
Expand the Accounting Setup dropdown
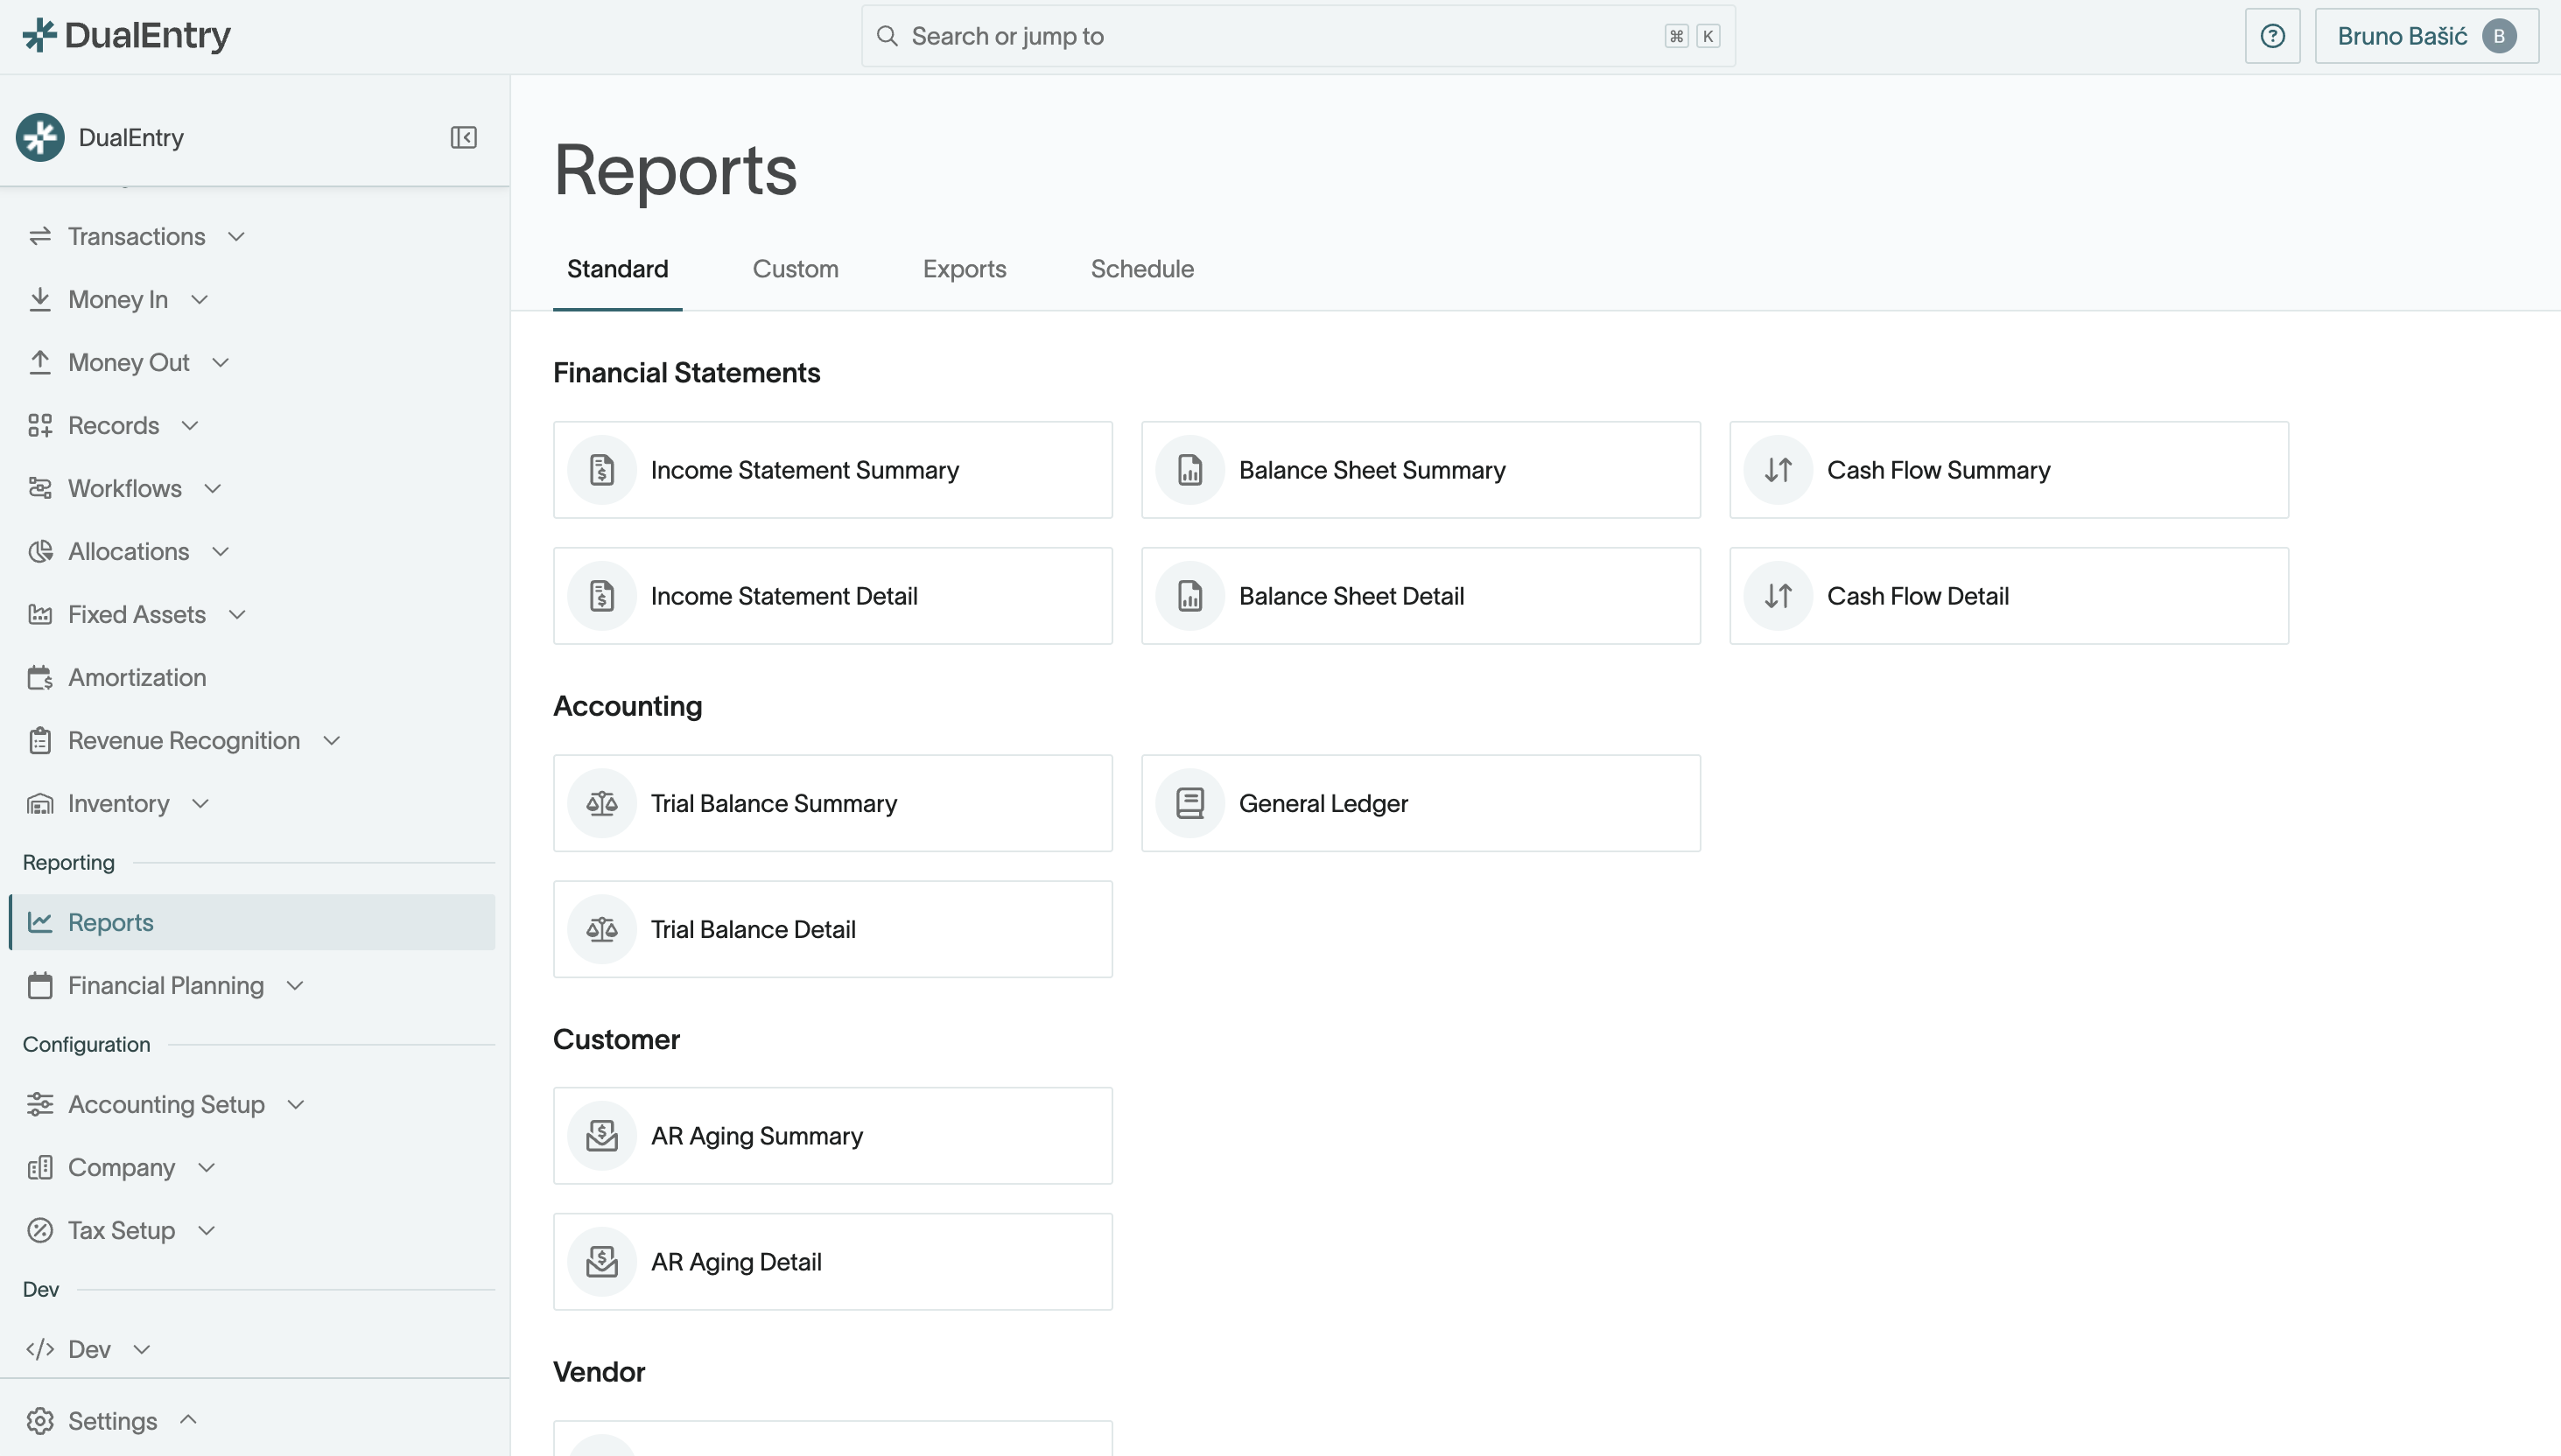pos(295,1104)
